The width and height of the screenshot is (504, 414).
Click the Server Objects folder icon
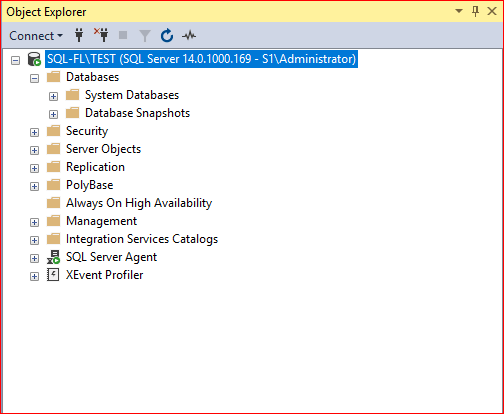(53, 149)
